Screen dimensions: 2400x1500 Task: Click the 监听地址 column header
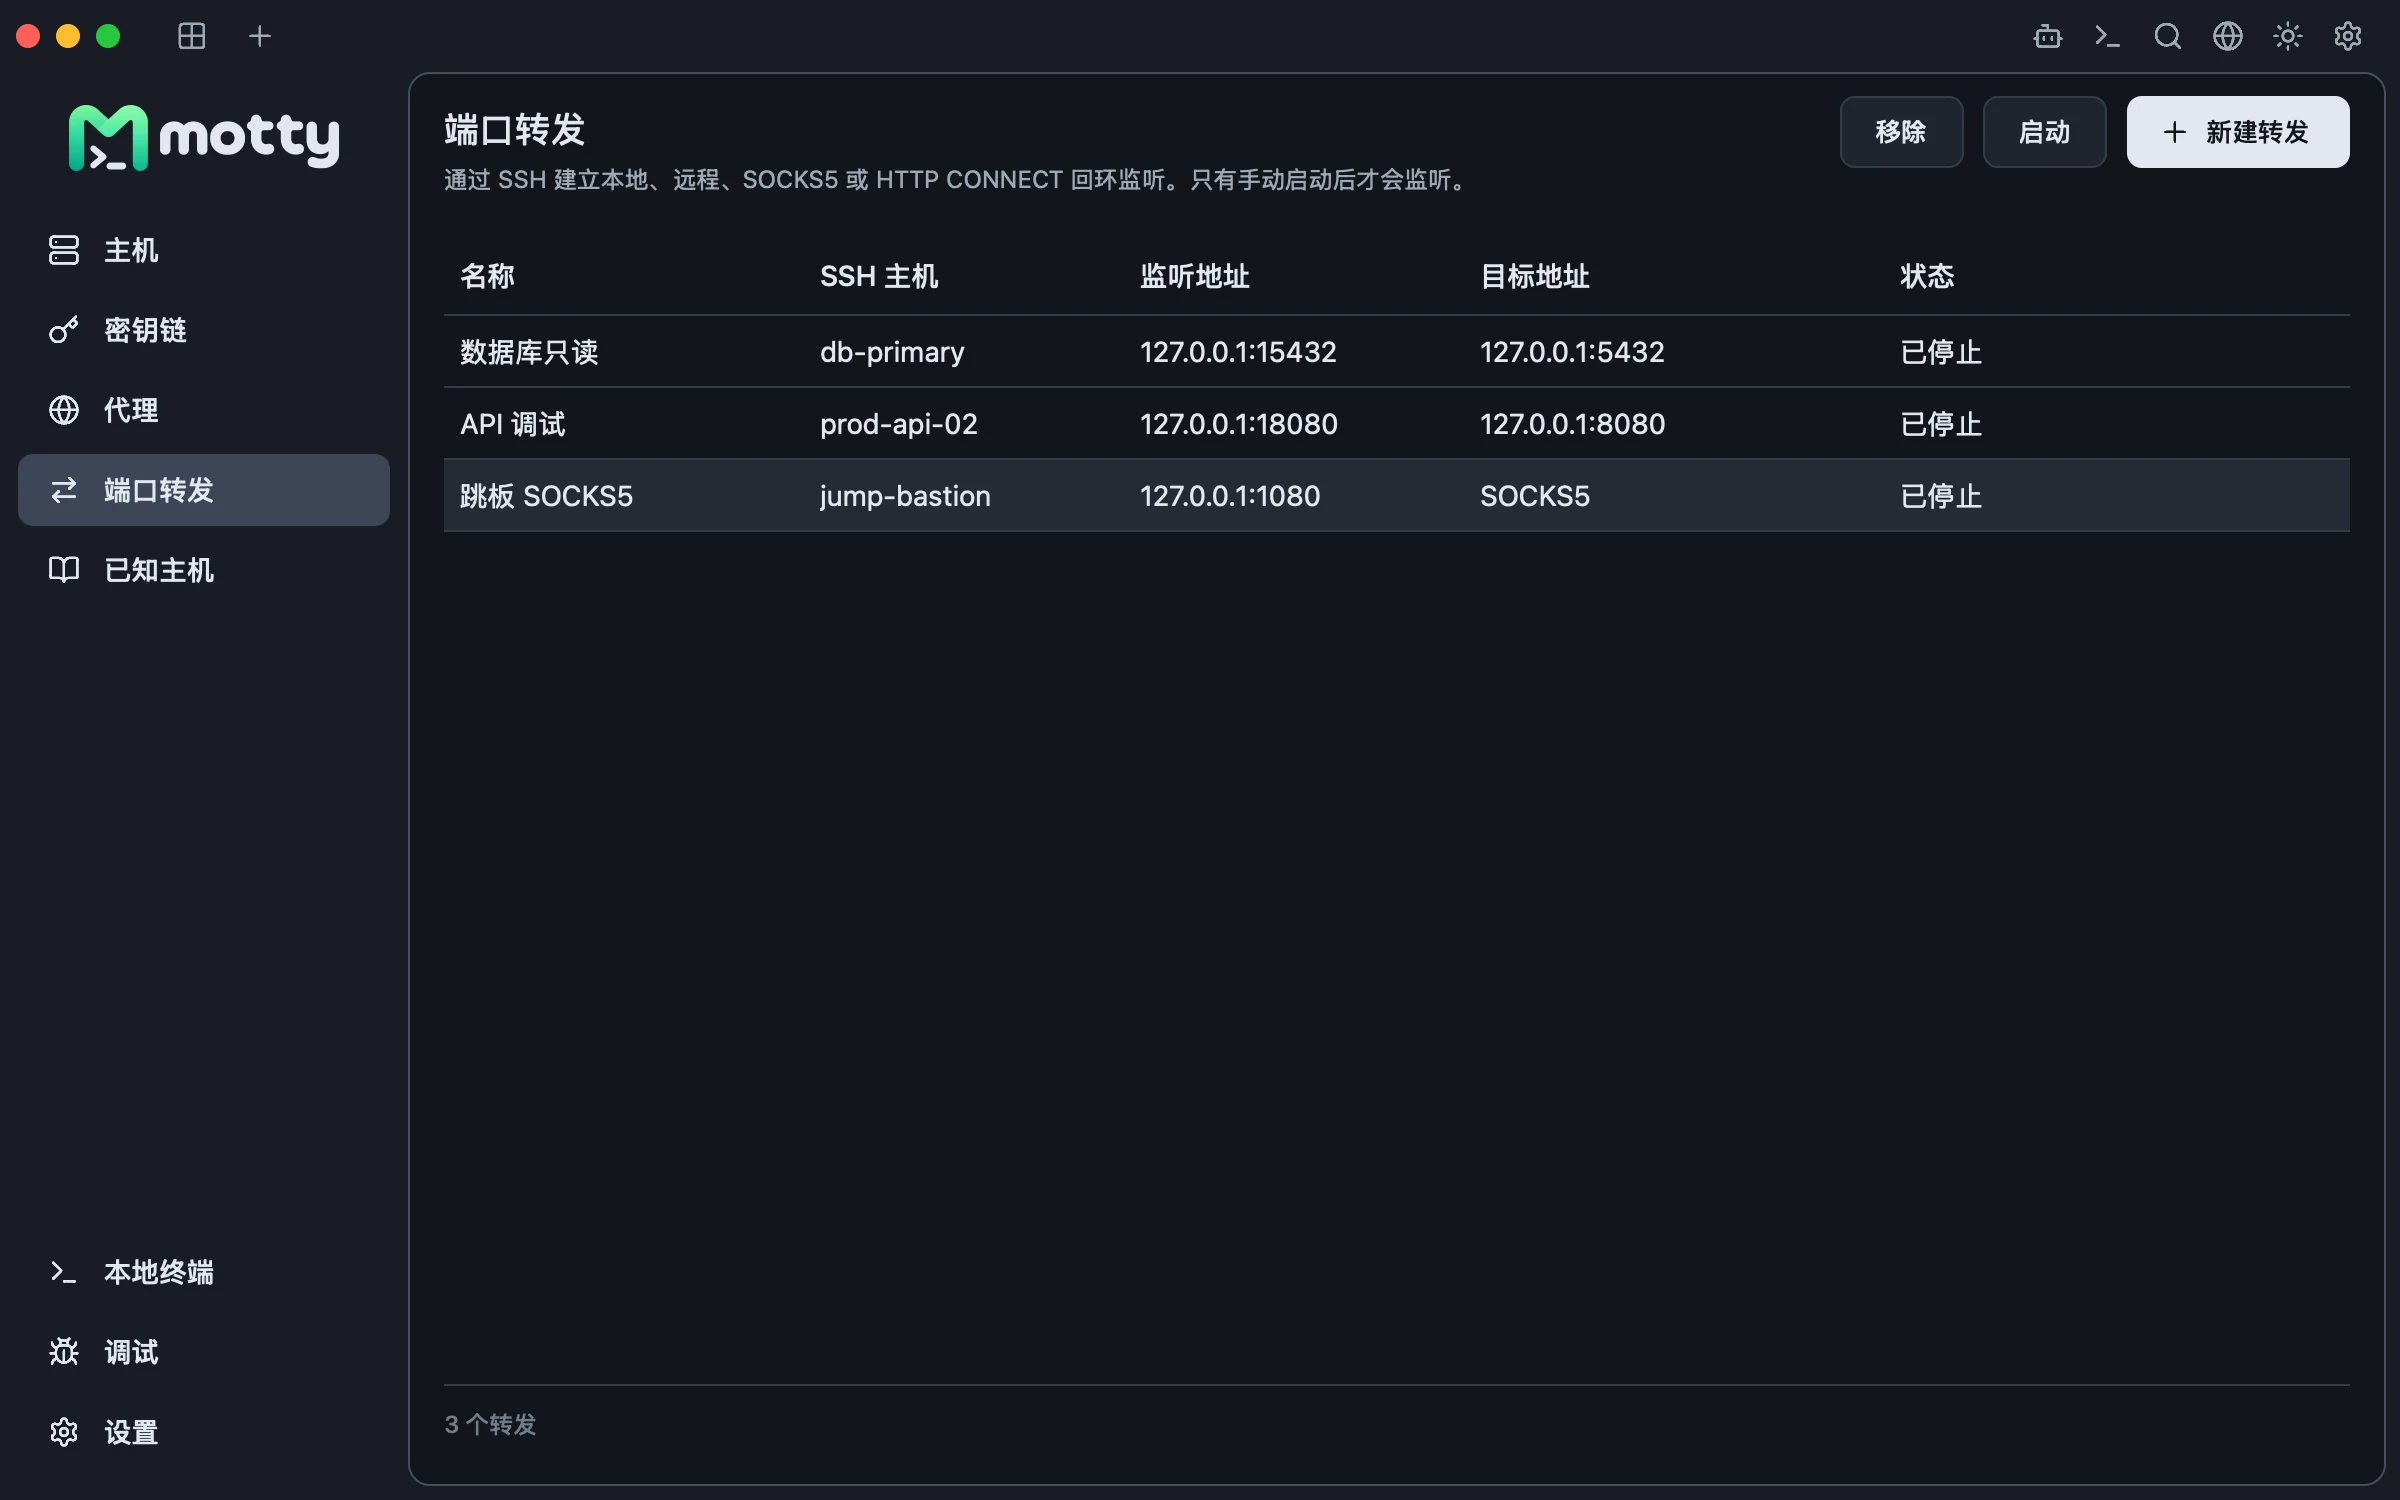(x=1195, y=276)
